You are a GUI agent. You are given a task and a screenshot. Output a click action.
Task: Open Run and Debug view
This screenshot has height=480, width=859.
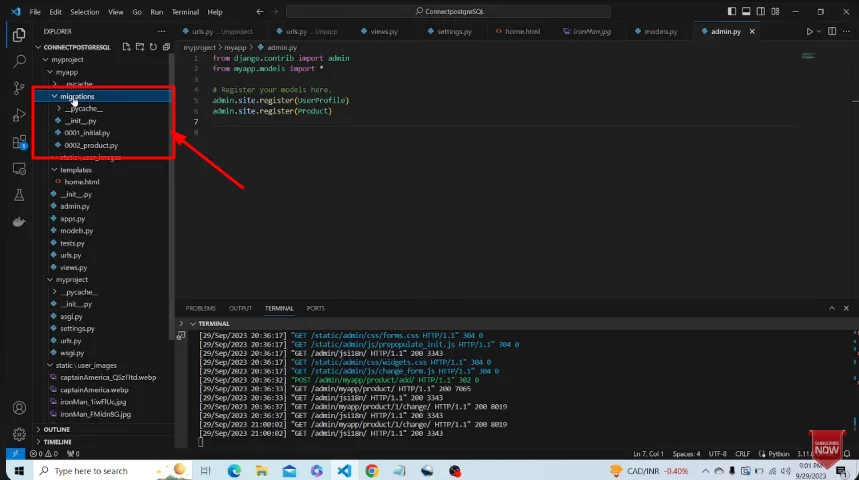click(19, 115)
